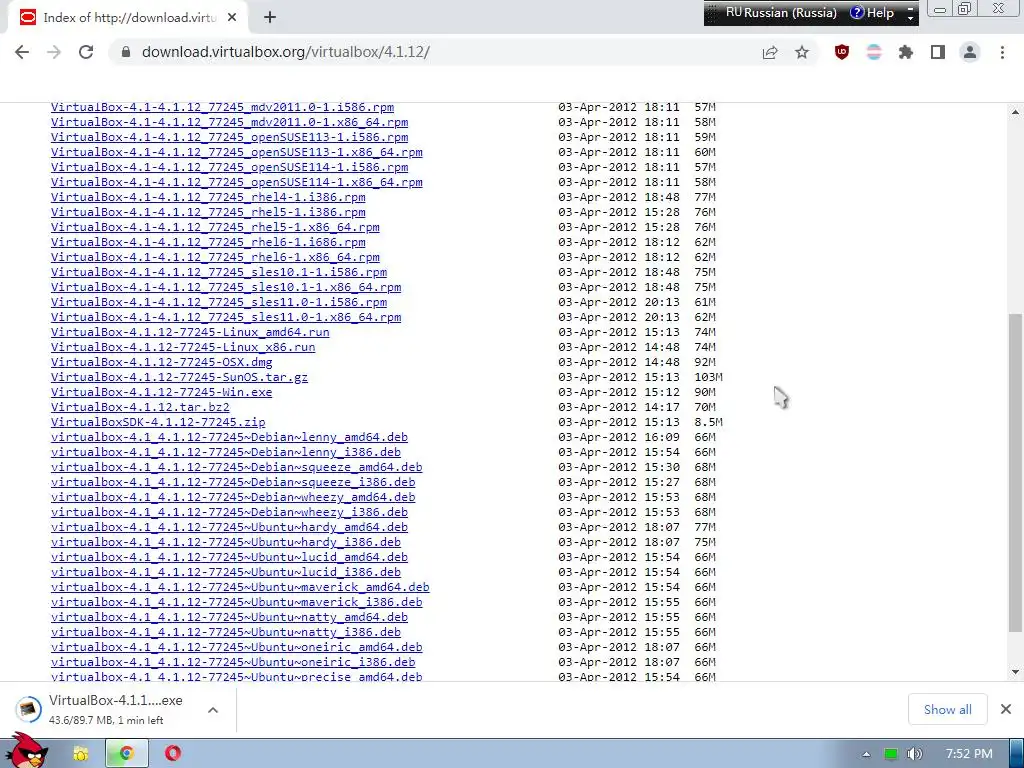Launch Opera from the taskbar

[172, 754]
